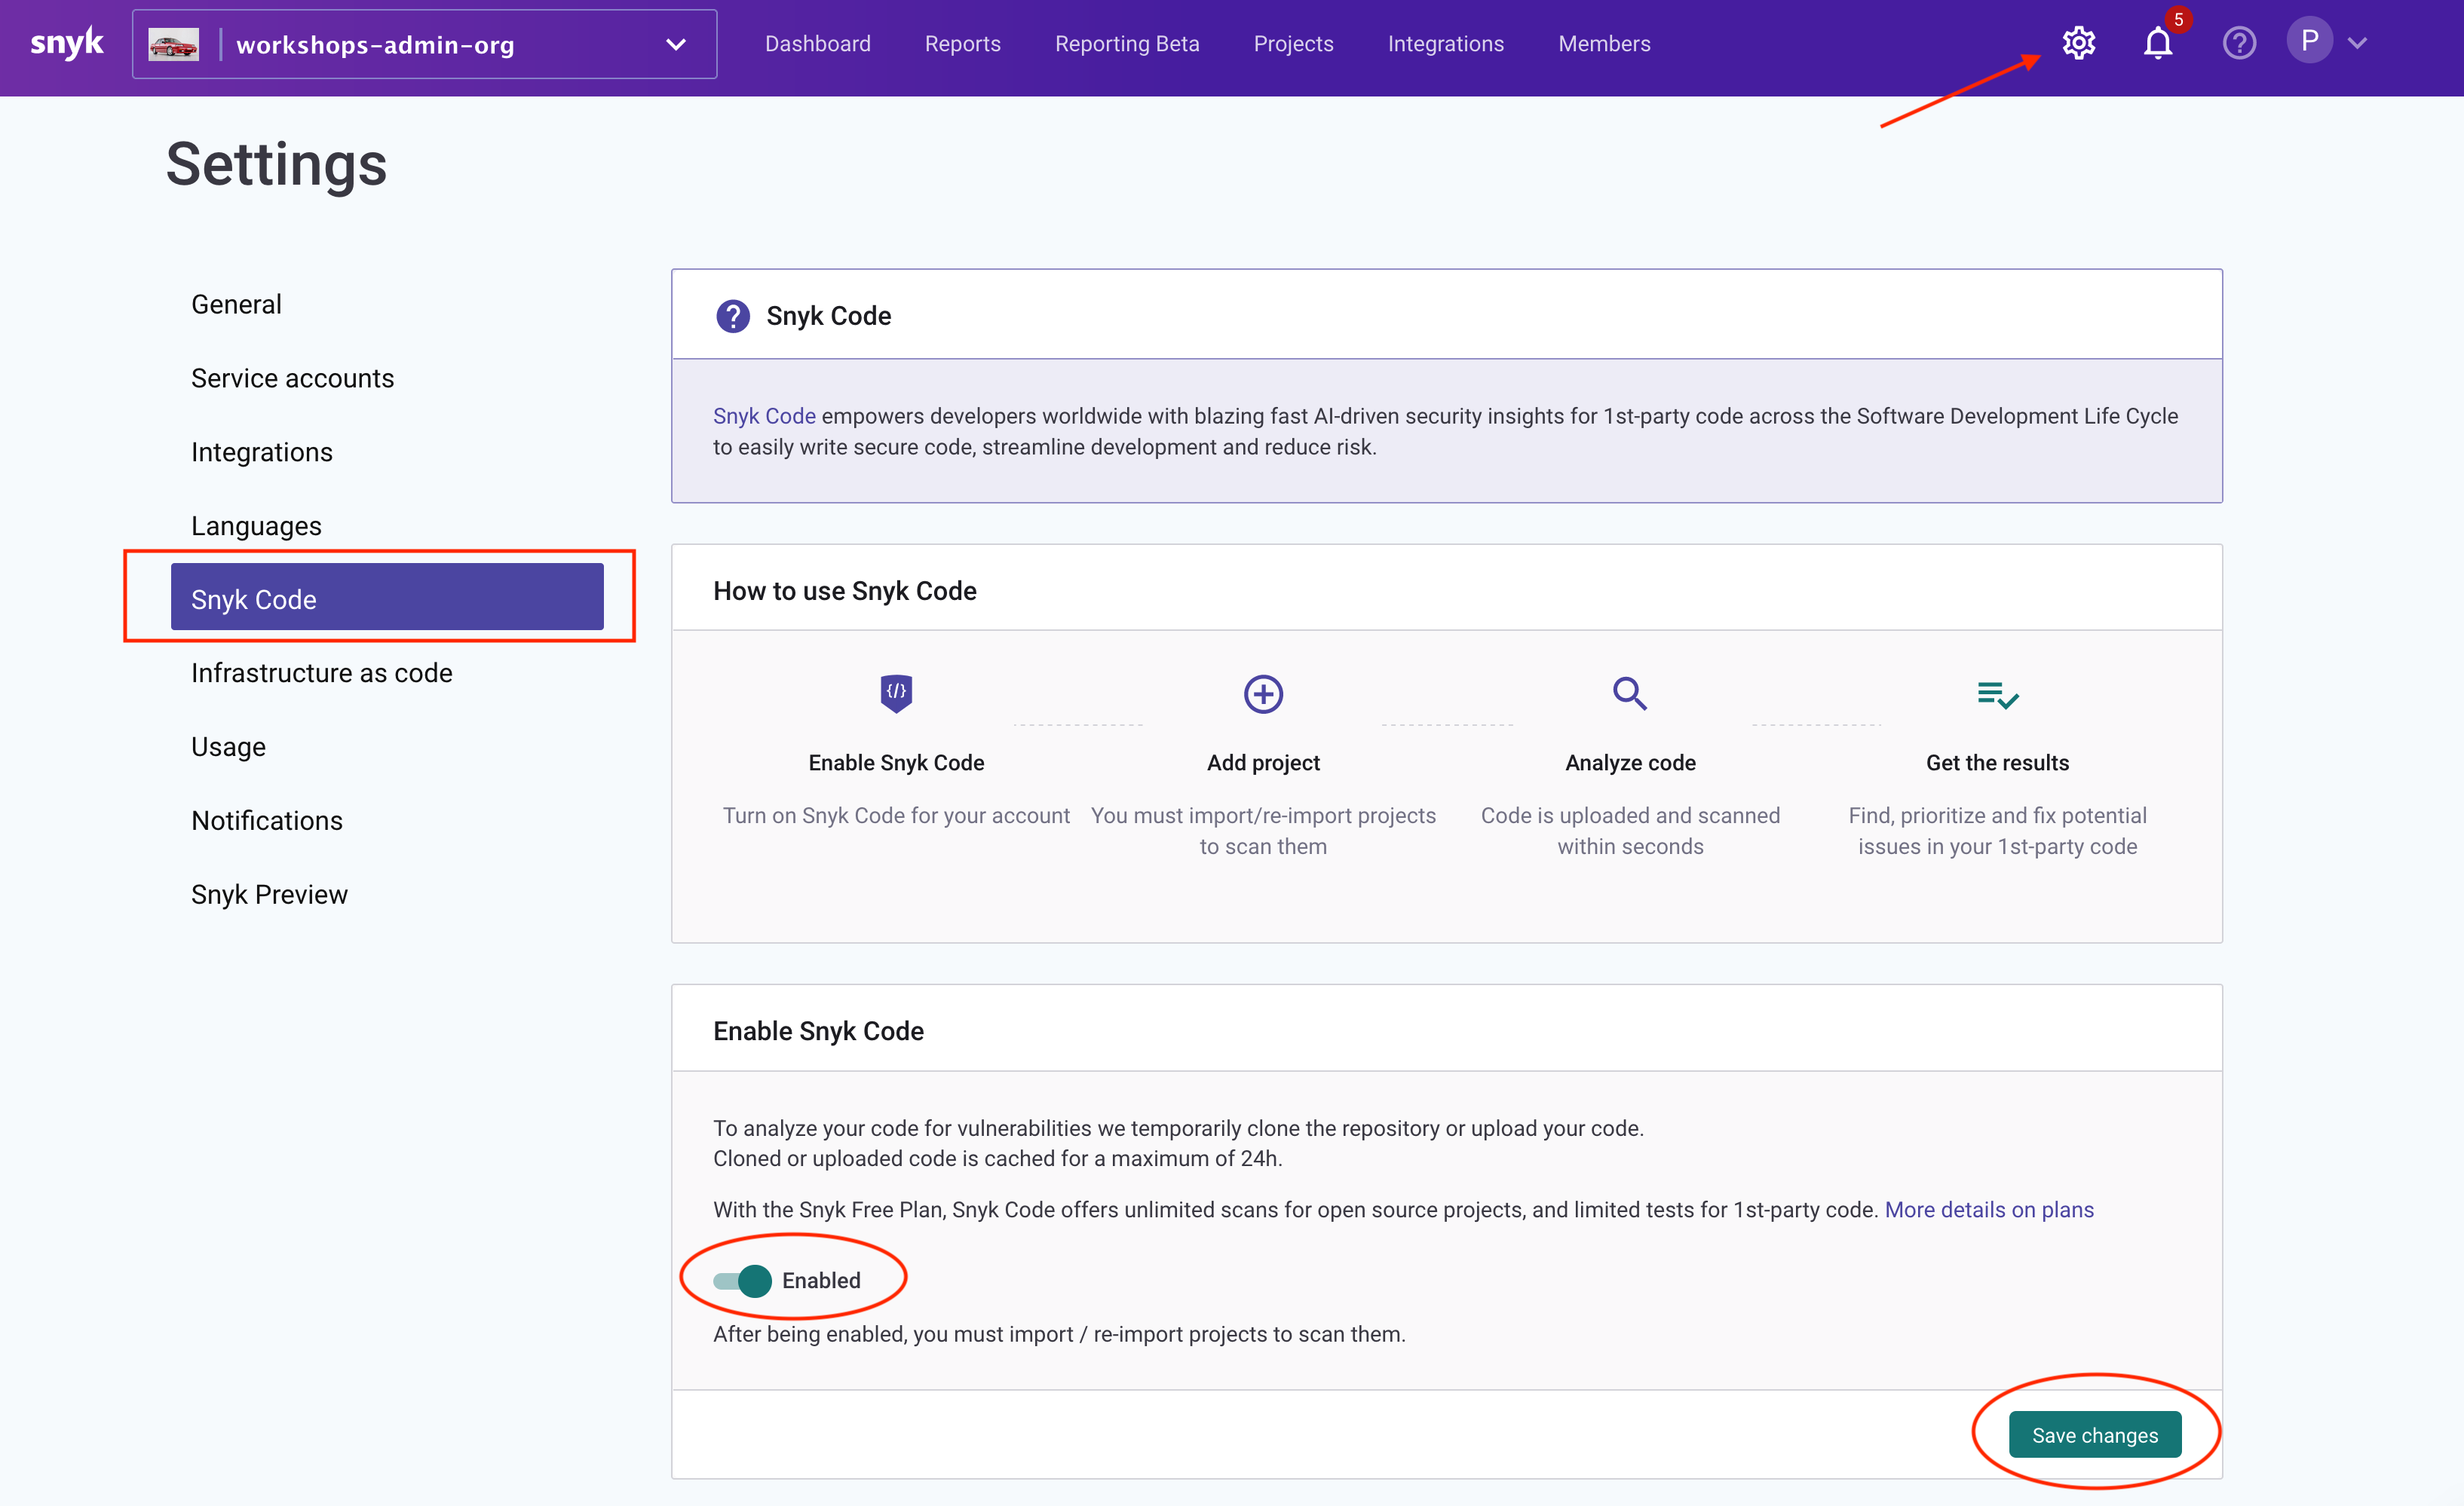Screen dimensions: 2464x1506
Task: Click the Snyk Code shield icon
Action: [896, 691]
